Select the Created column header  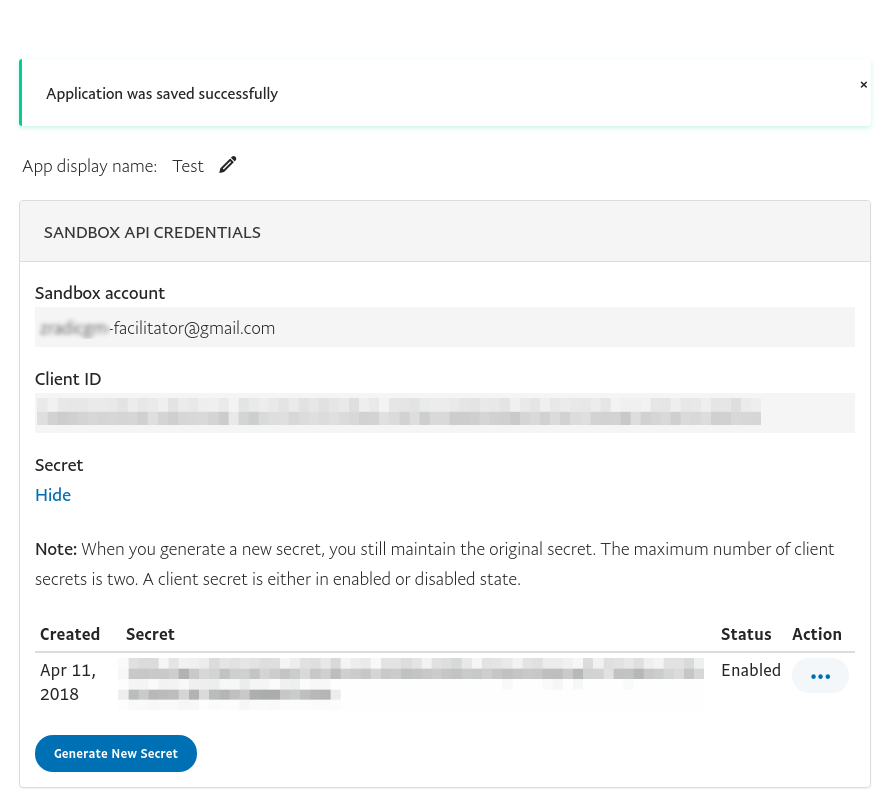pos(70,634)
